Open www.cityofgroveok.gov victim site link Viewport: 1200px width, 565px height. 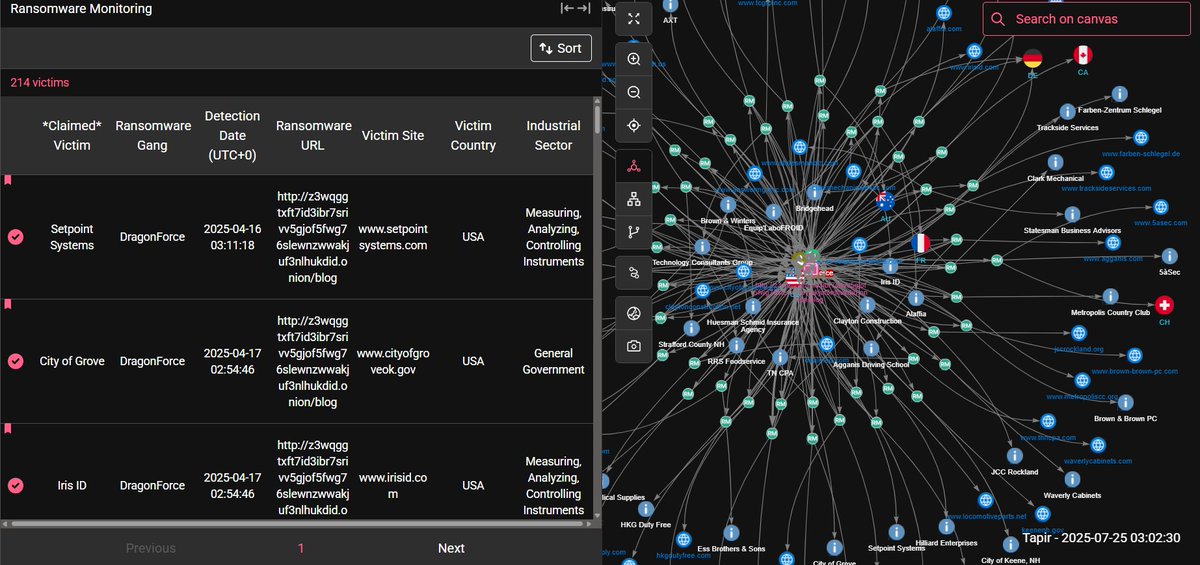tap(393, 361)
